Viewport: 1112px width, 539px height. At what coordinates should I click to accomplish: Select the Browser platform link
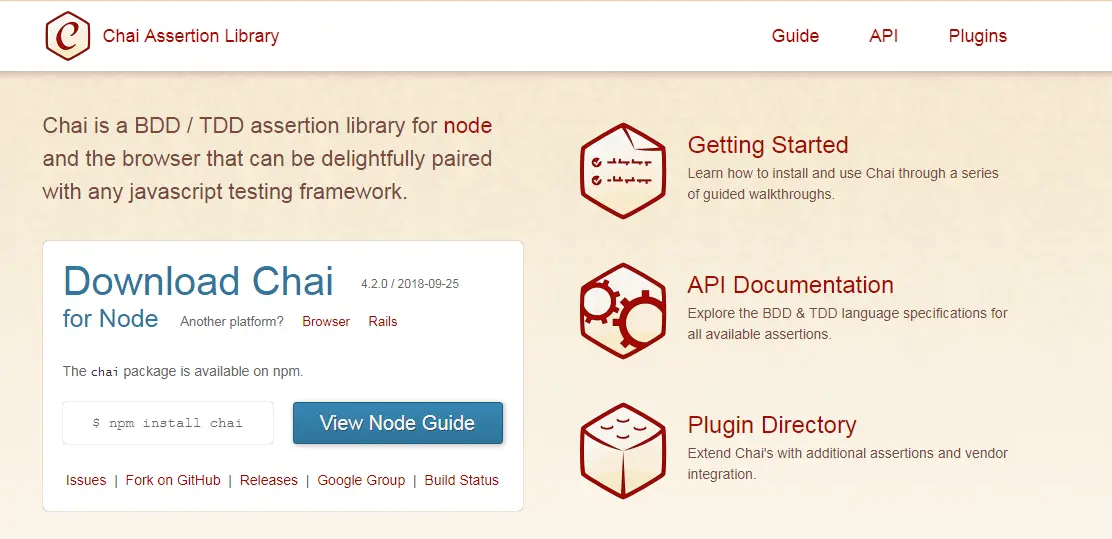click(326, 321)
